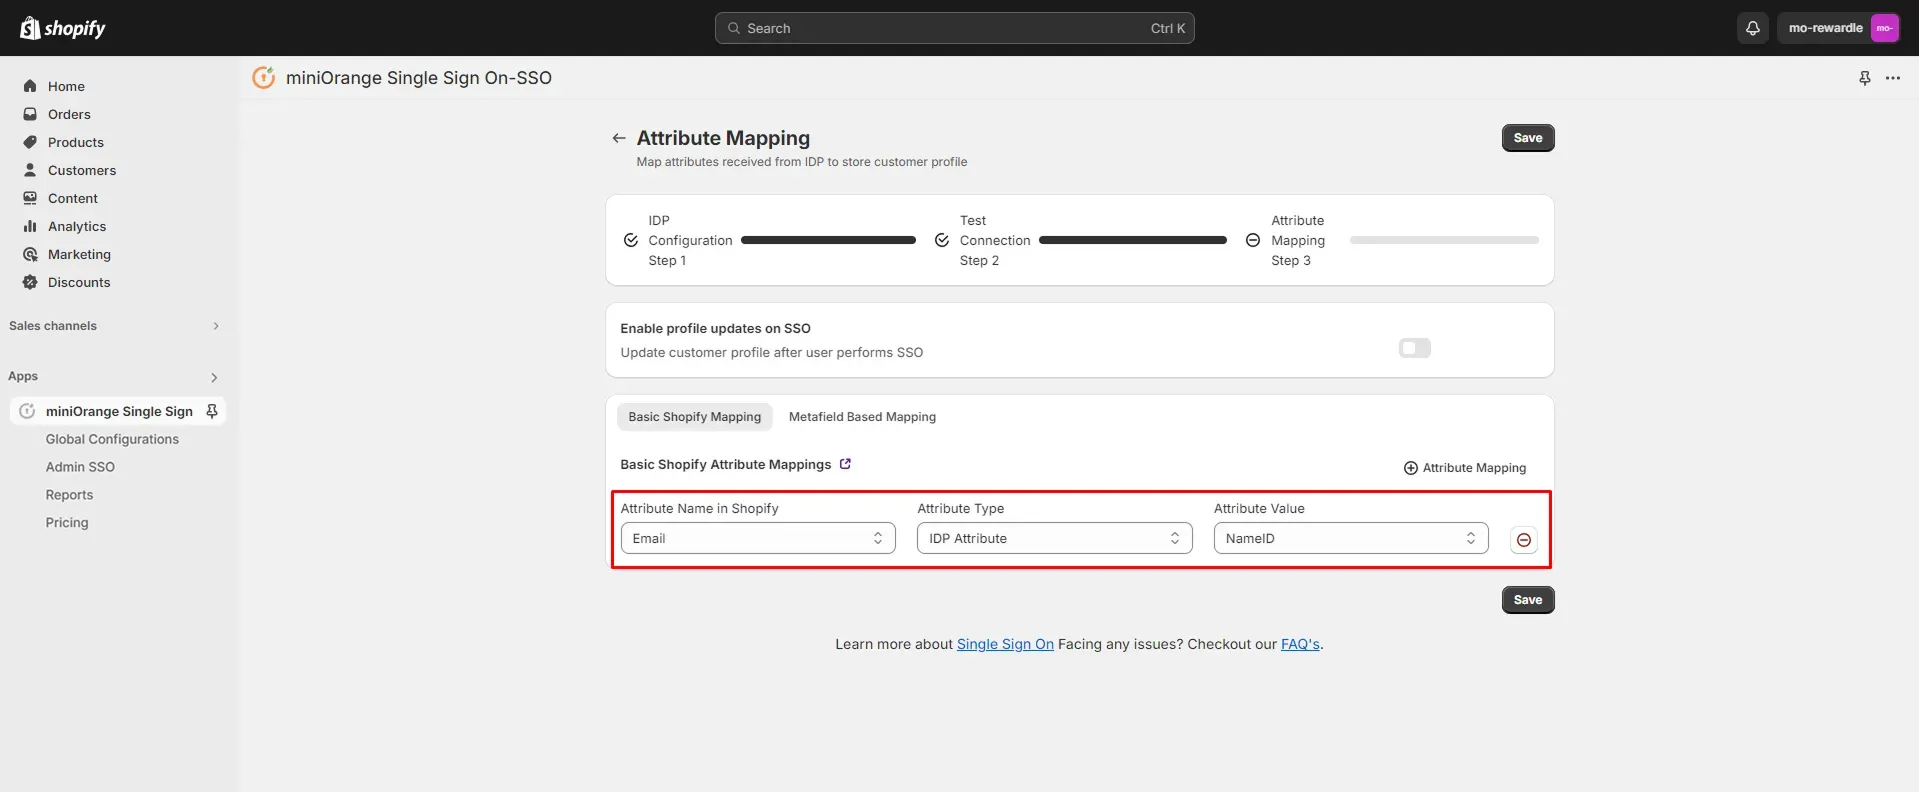Click the Analytics bar chart icon

coord(30,226)
